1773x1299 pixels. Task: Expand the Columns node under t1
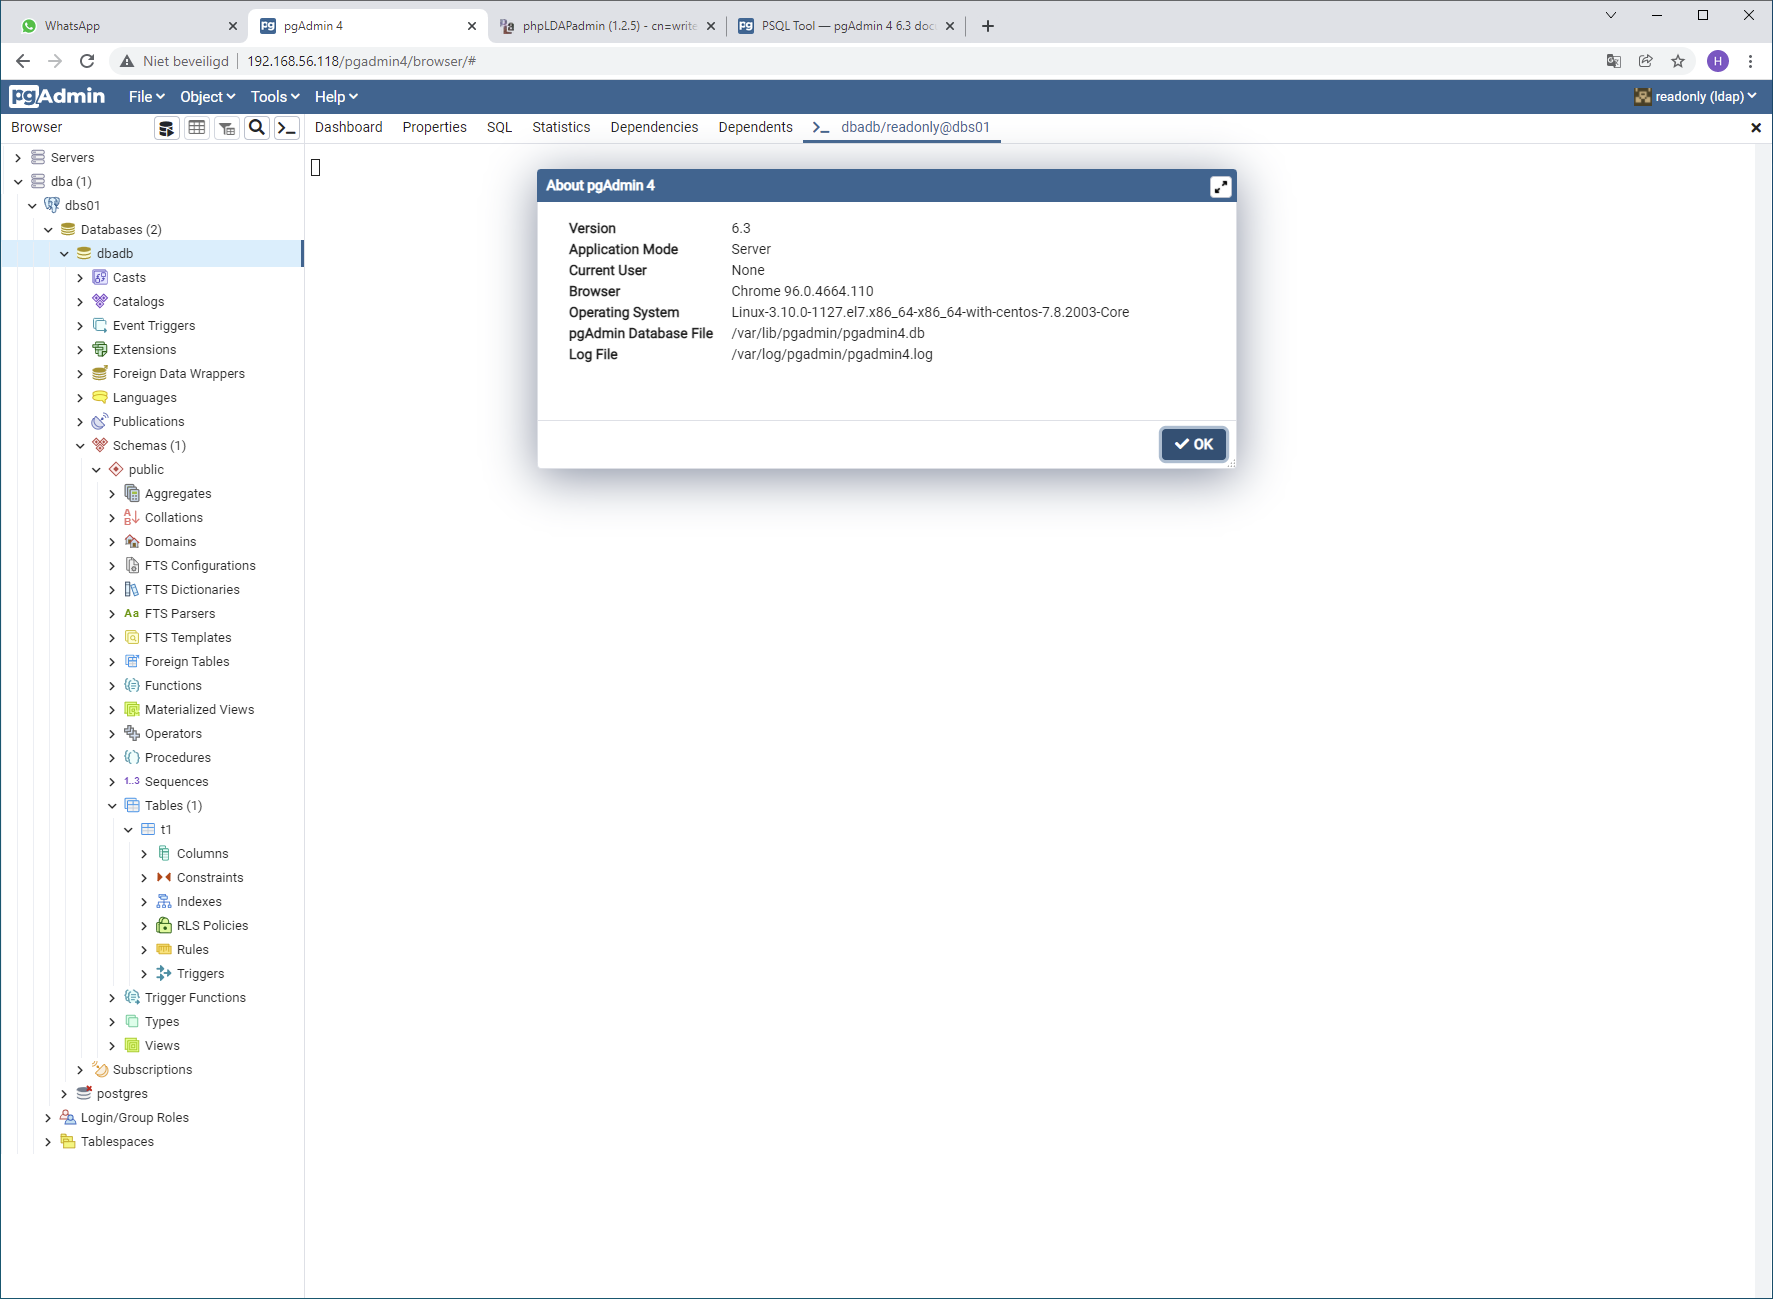pyautogui.click(x=144, y=854)
